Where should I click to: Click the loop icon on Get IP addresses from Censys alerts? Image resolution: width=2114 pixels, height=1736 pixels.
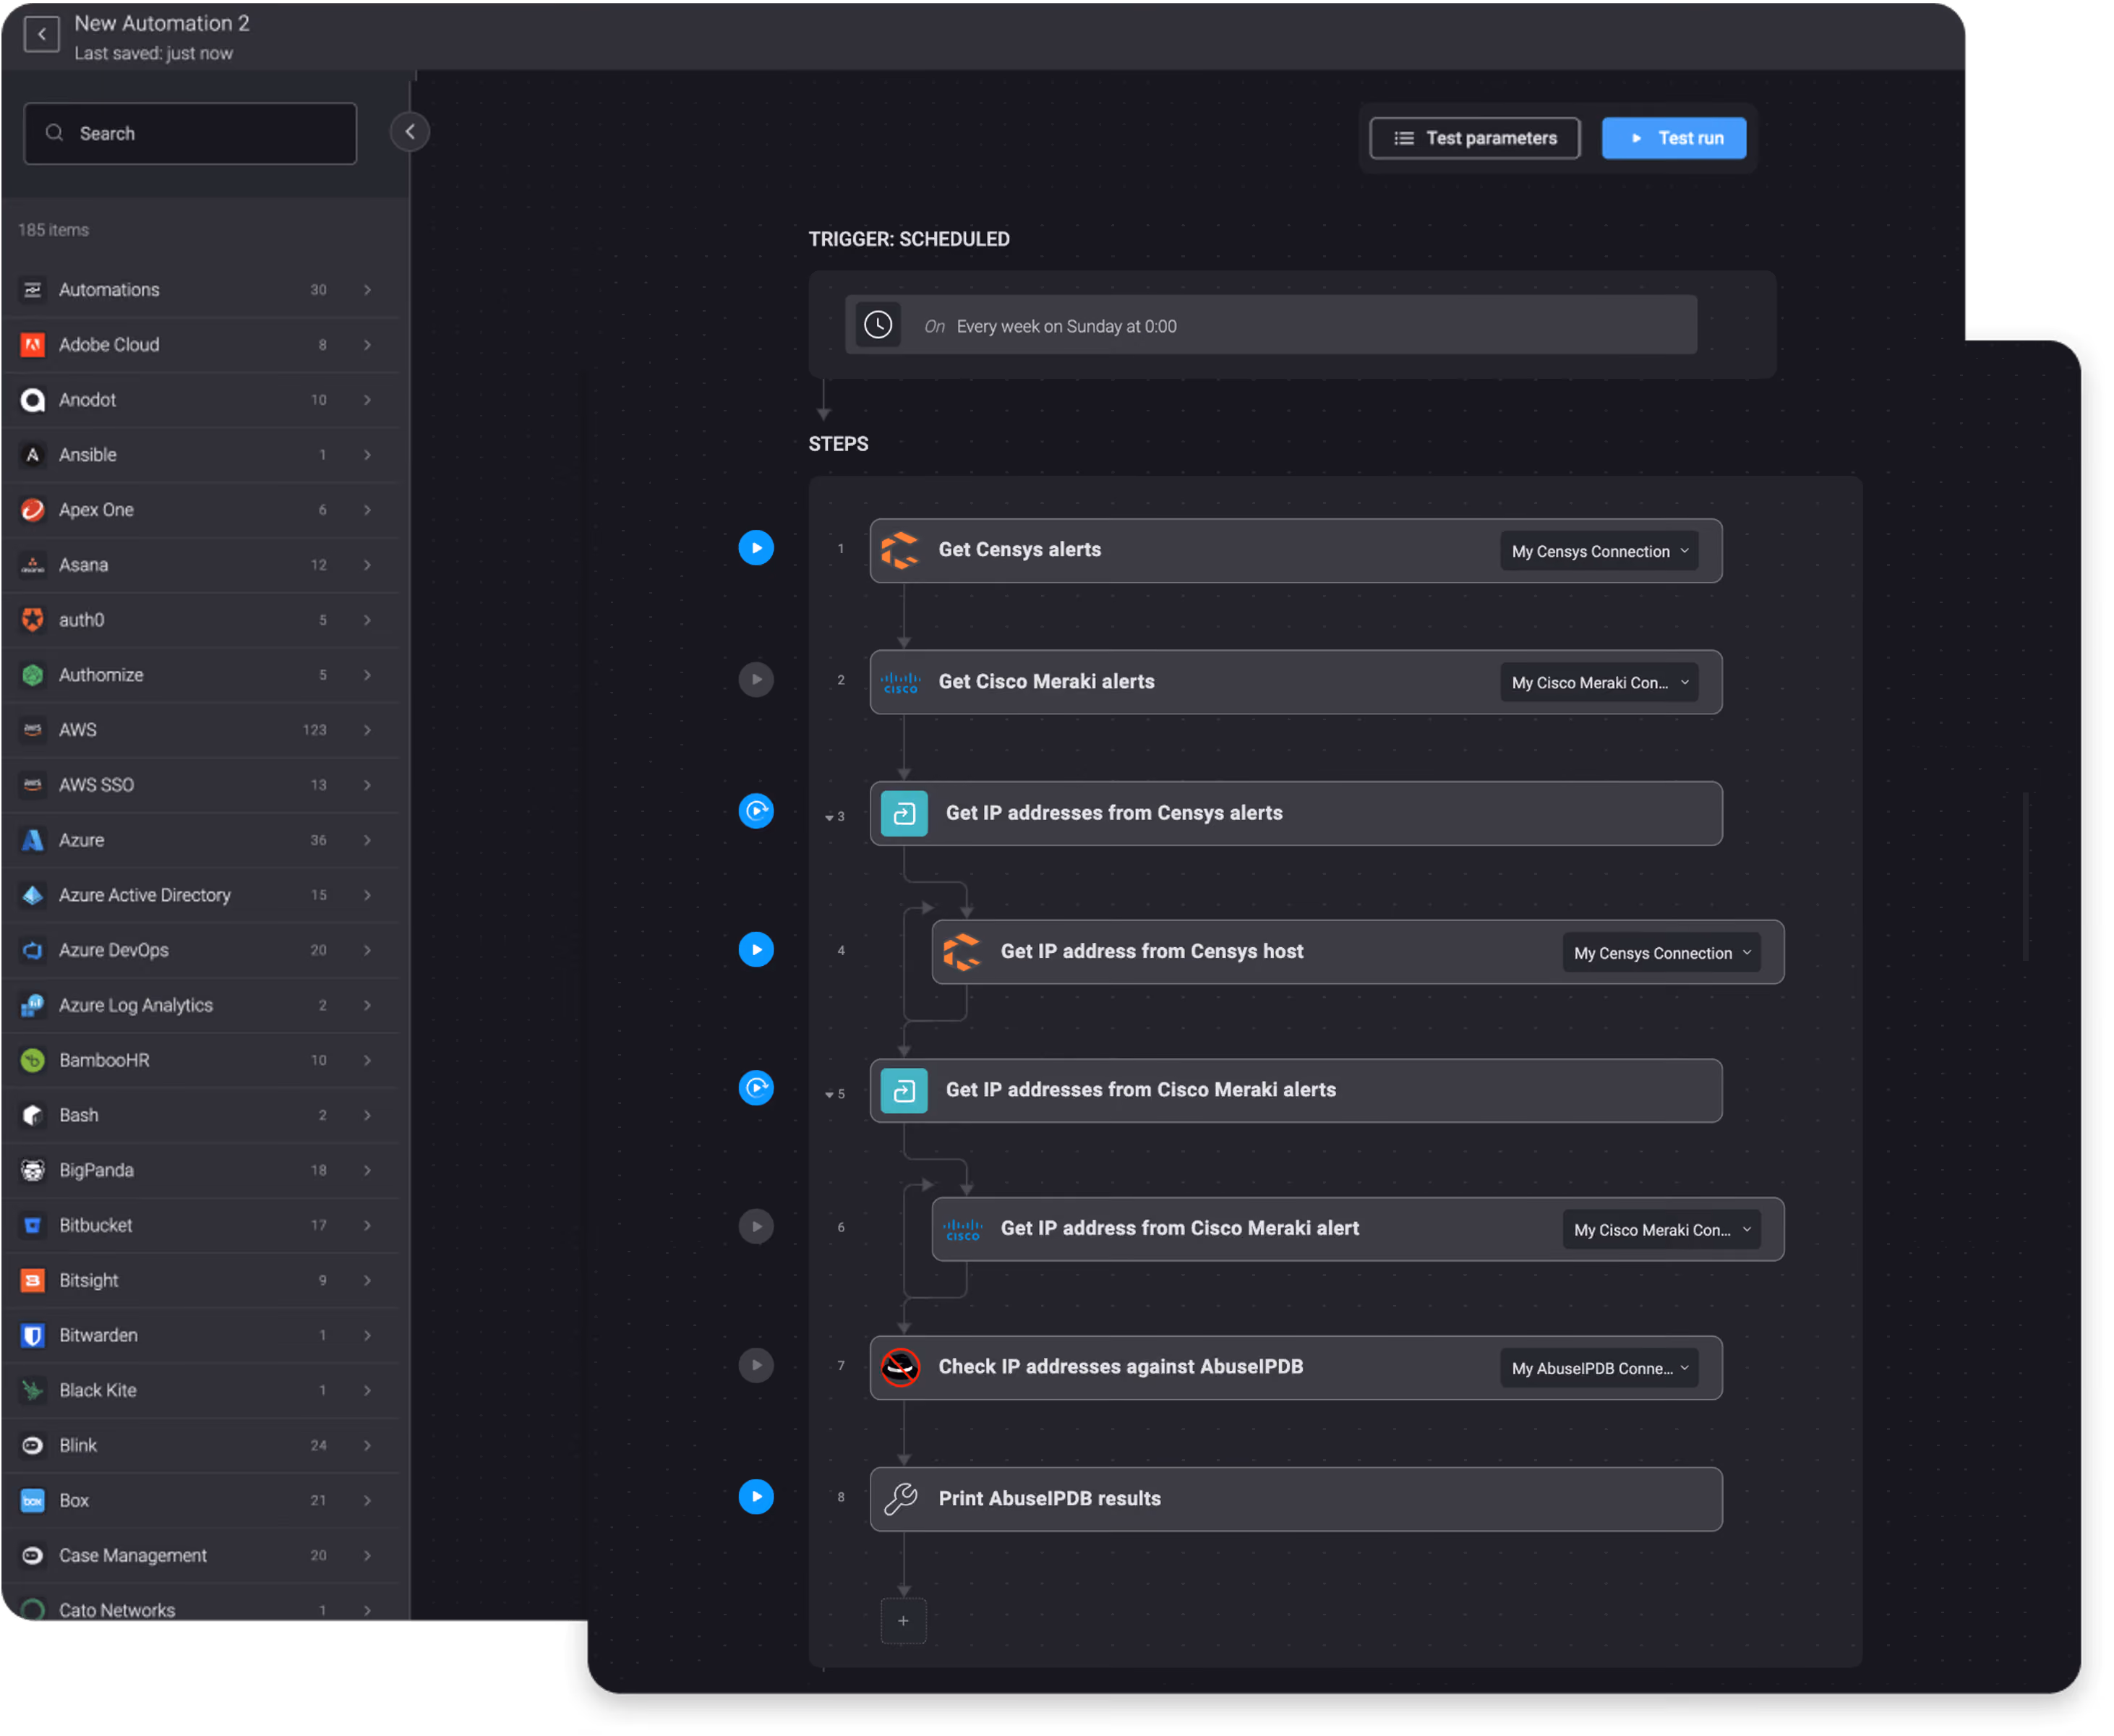905,814
